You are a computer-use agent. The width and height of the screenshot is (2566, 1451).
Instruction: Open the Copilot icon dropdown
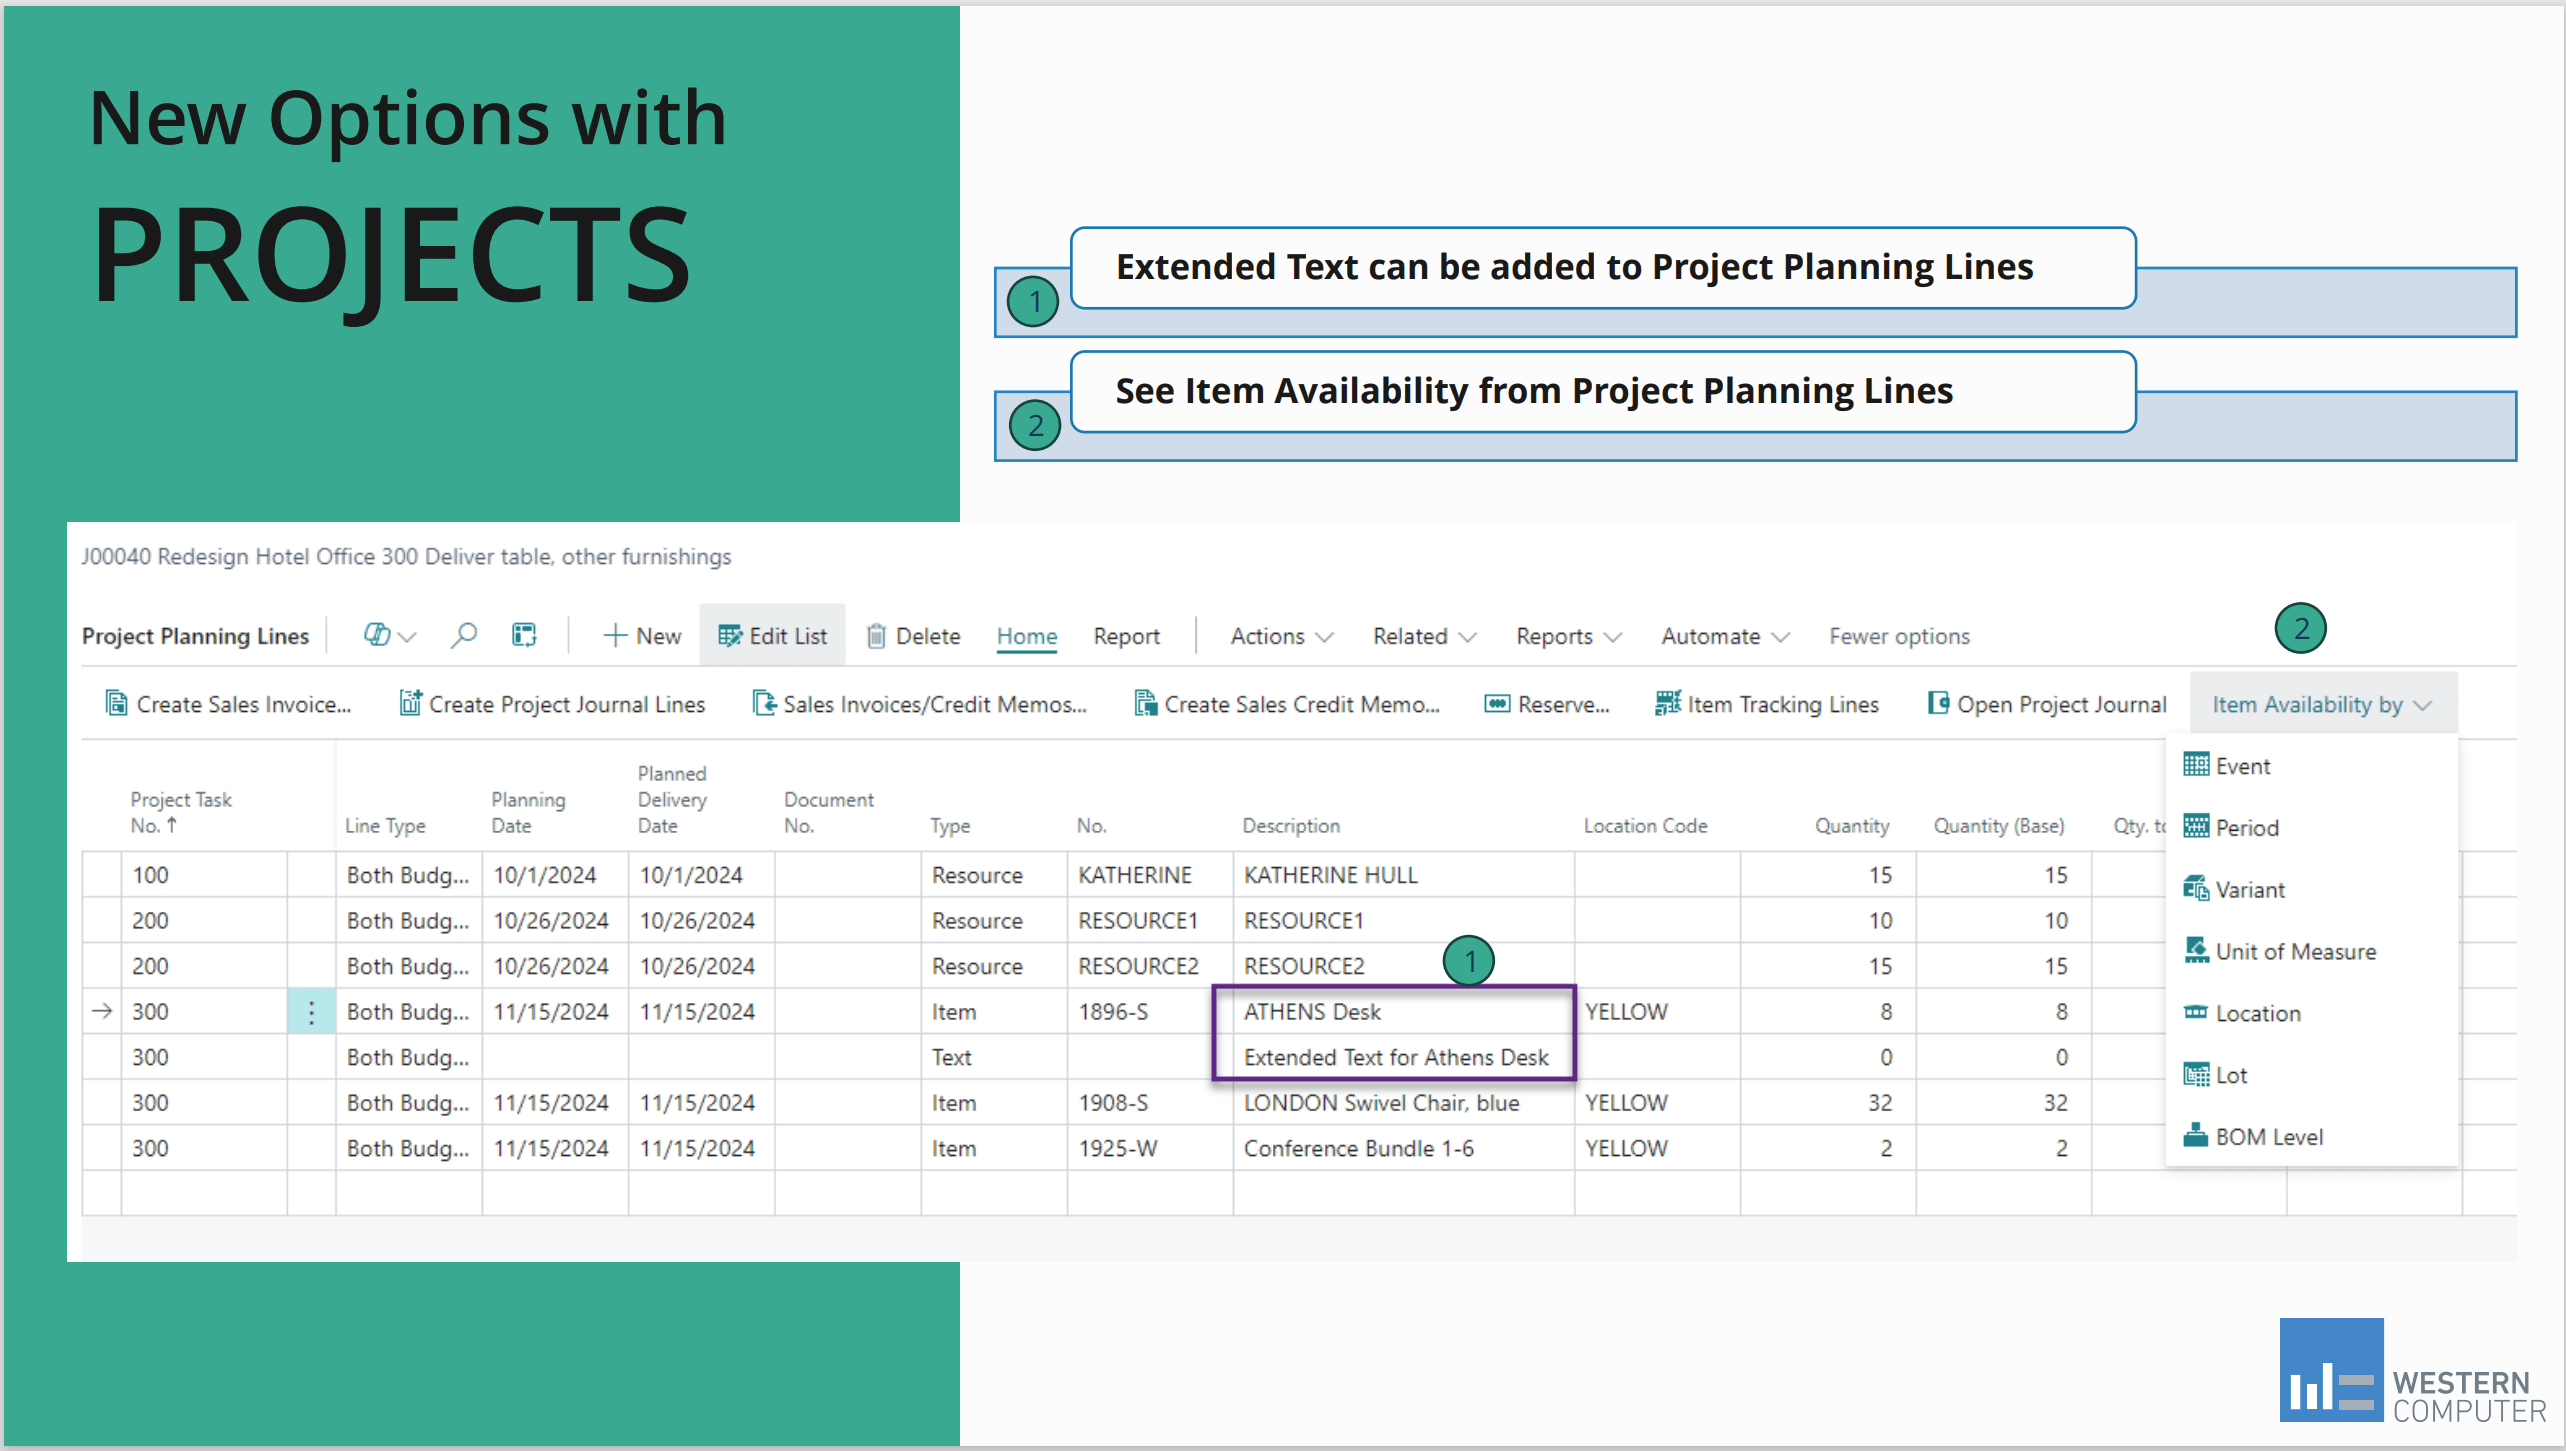[389, 635]
